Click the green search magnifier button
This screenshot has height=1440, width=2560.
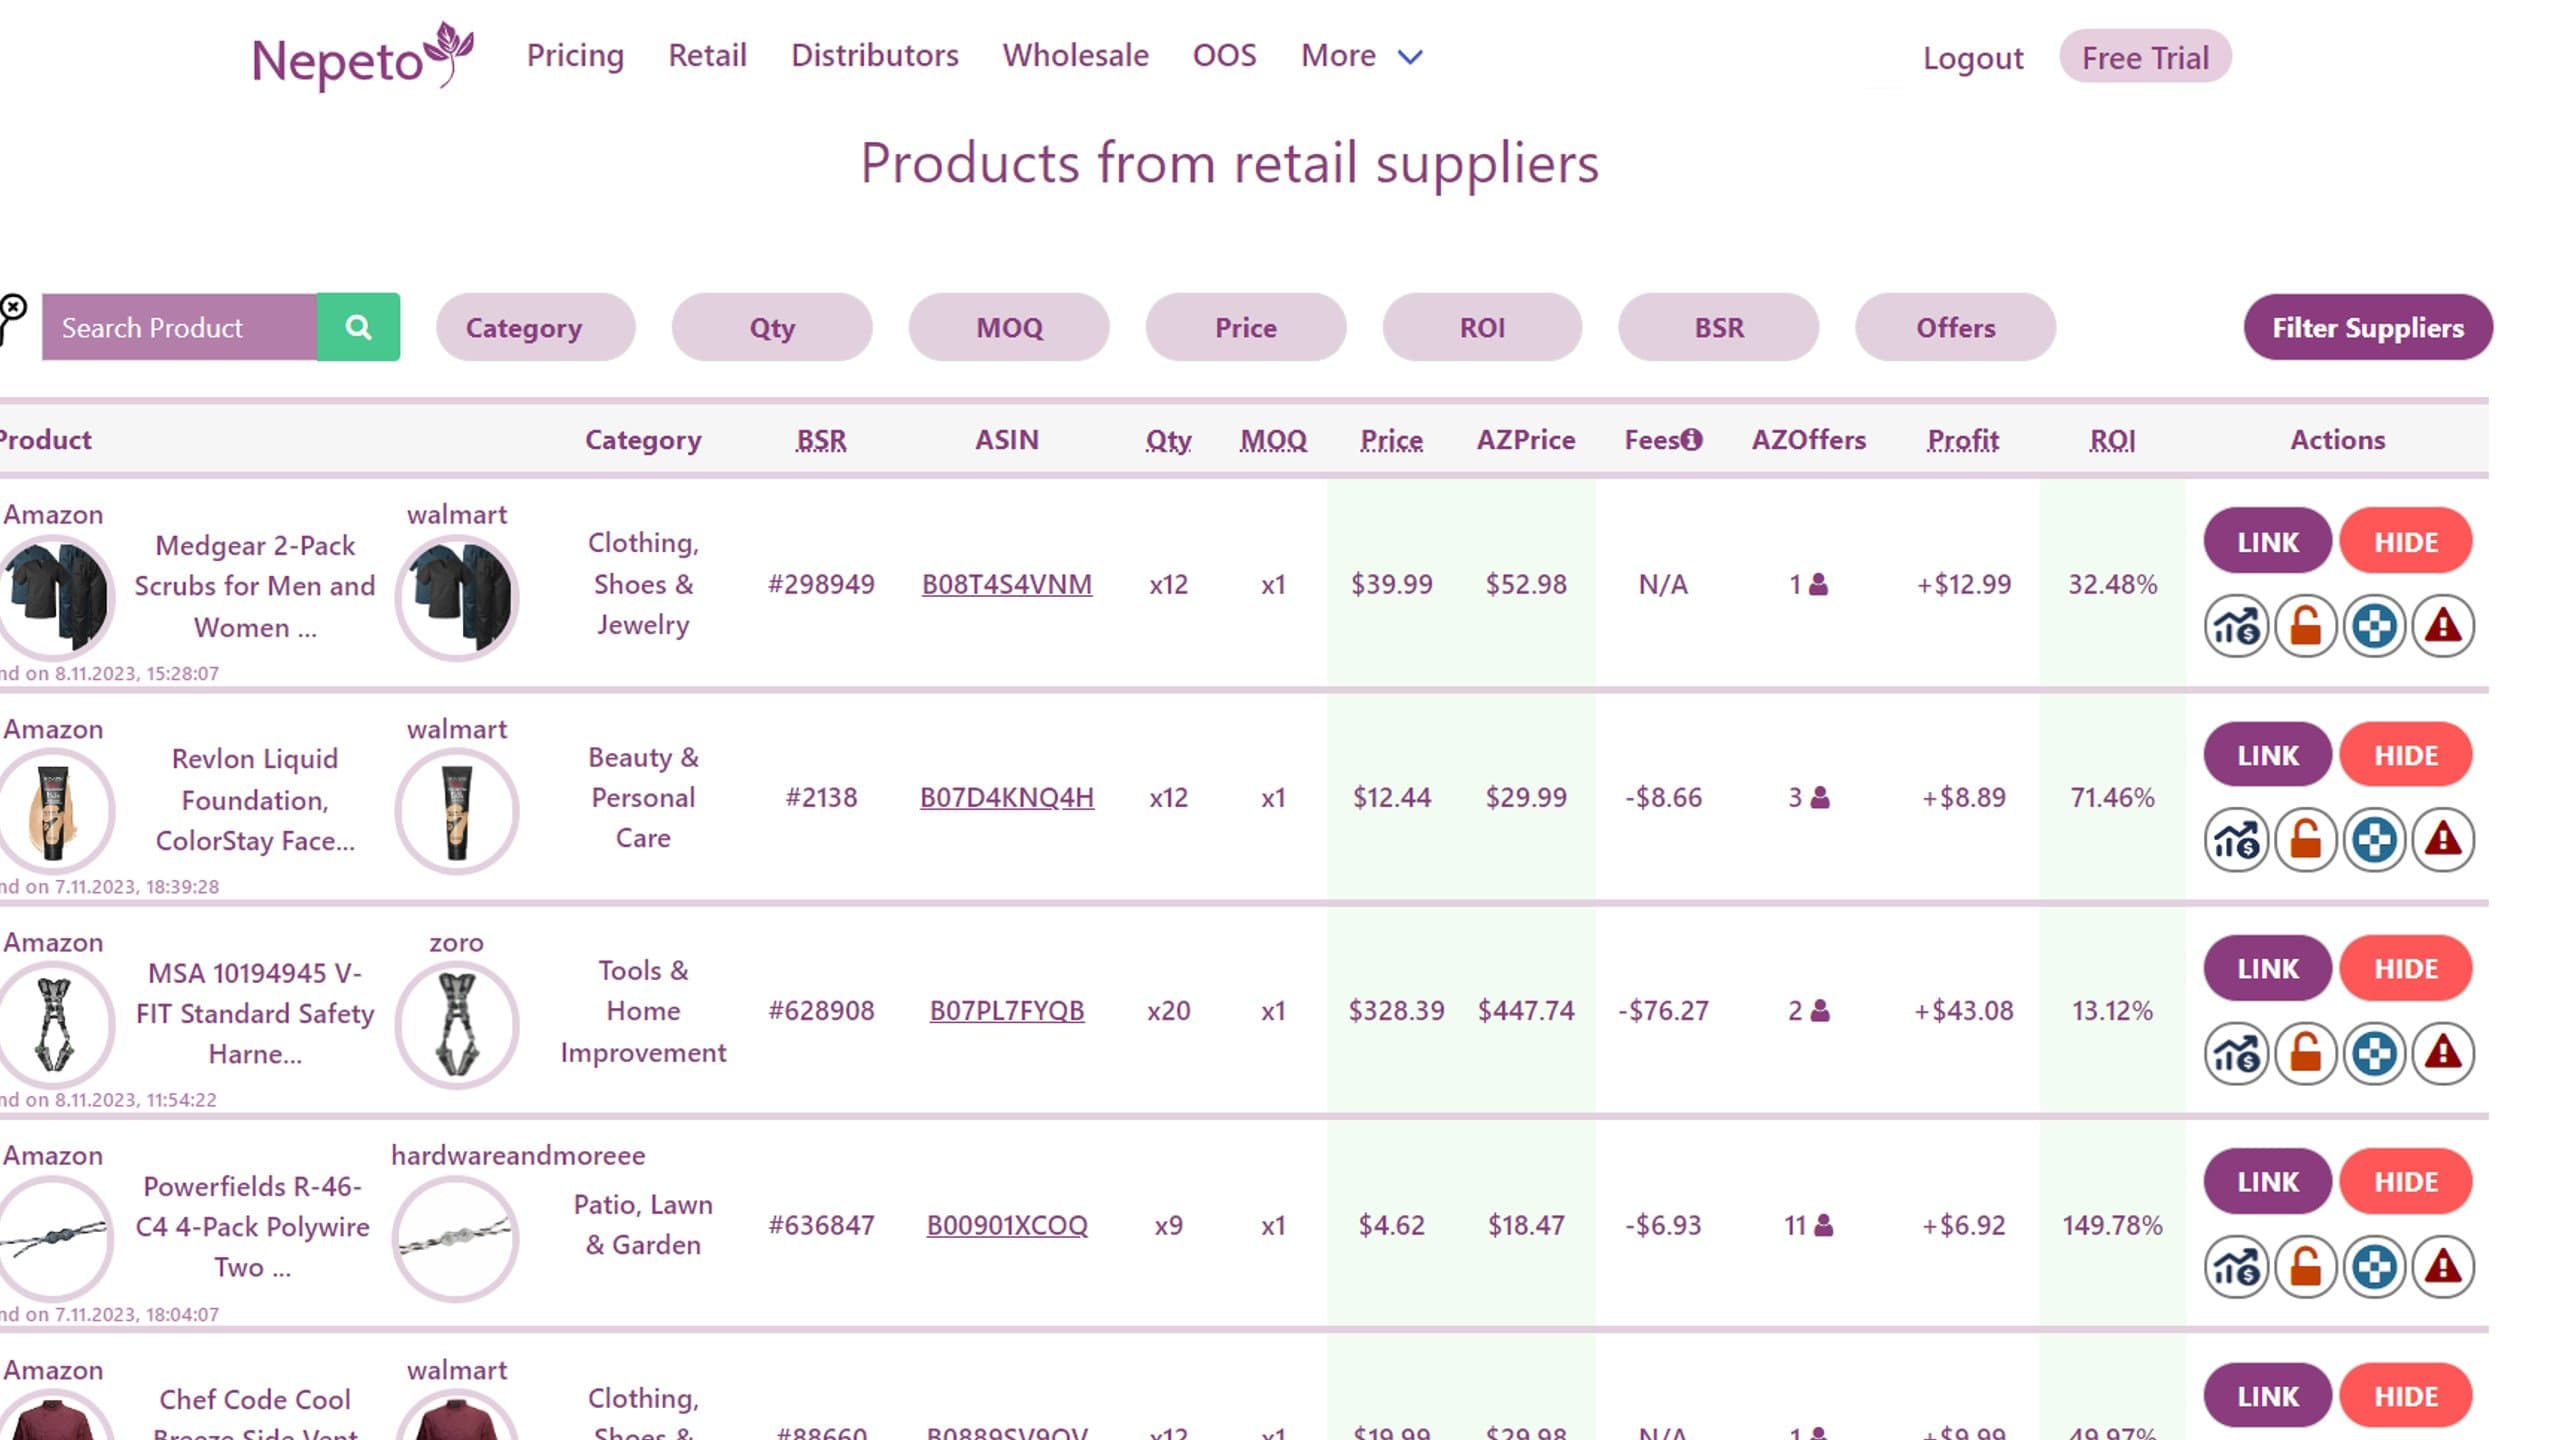(358, 327)
